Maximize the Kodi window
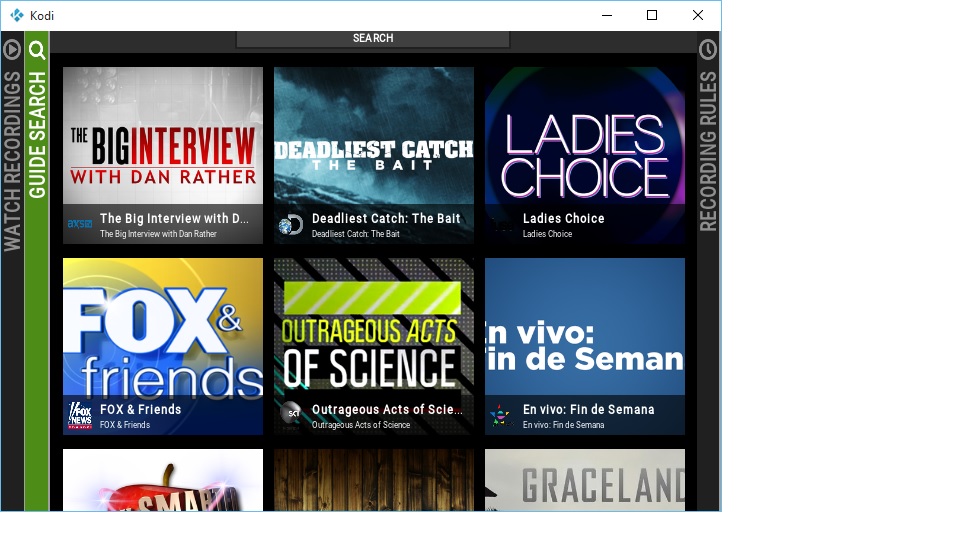 point(652,15)
